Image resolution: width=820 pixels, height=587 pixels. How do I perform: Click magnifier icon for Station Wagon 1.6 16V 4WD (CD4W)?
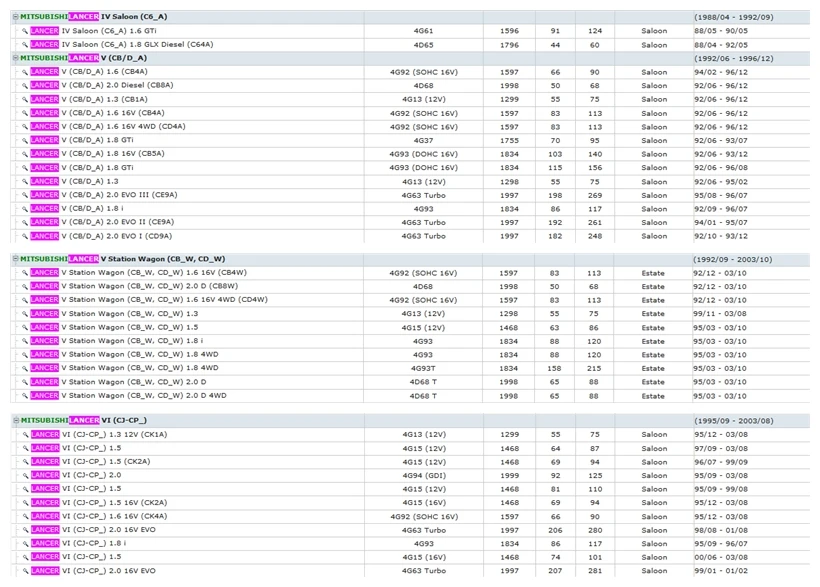tap(25, 300)
